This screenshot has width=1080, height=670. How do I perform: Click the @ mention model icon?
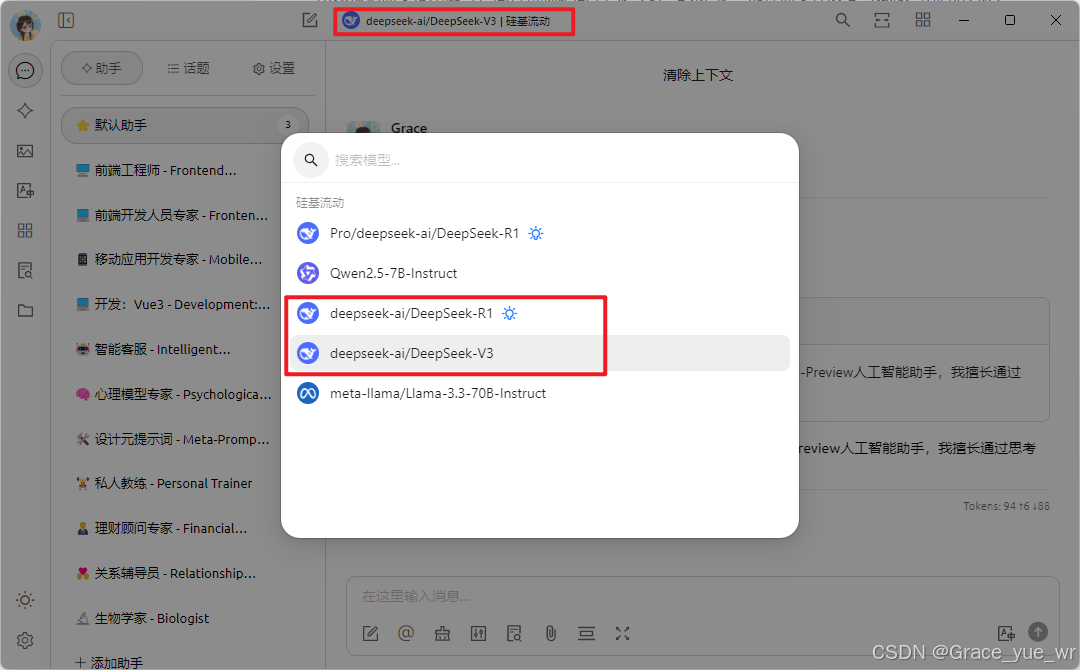(406, 634)
